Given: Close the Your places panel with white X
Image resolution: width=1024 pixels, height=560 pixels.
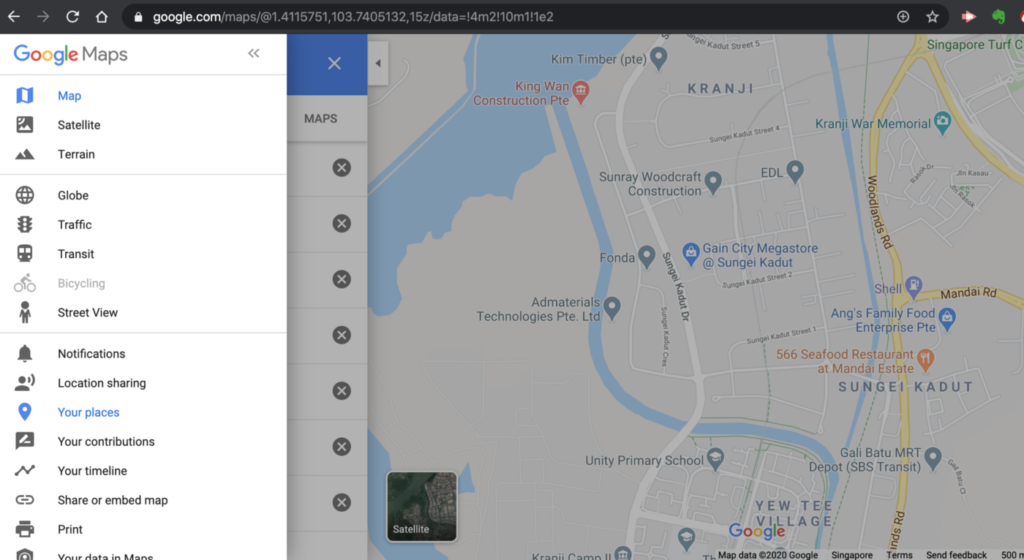Looking at the screenshot, I should [x=334, y=63].
